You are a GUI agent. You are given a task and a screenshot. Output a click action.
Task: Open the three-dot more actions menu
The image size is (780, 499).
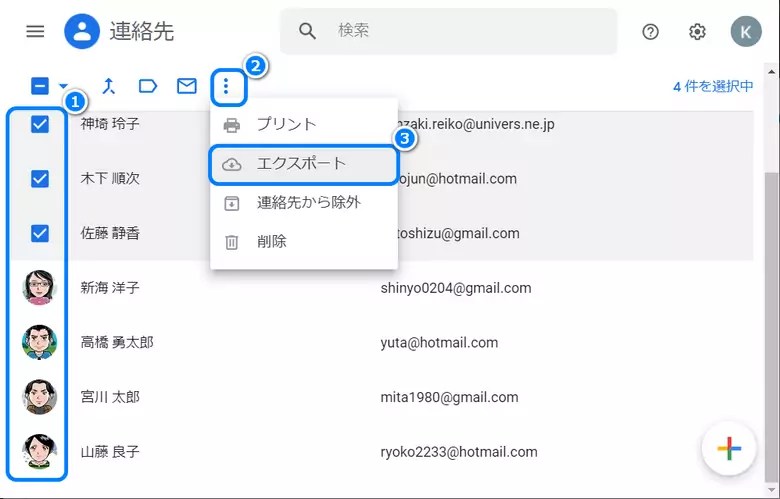click(x=226, y=87)
